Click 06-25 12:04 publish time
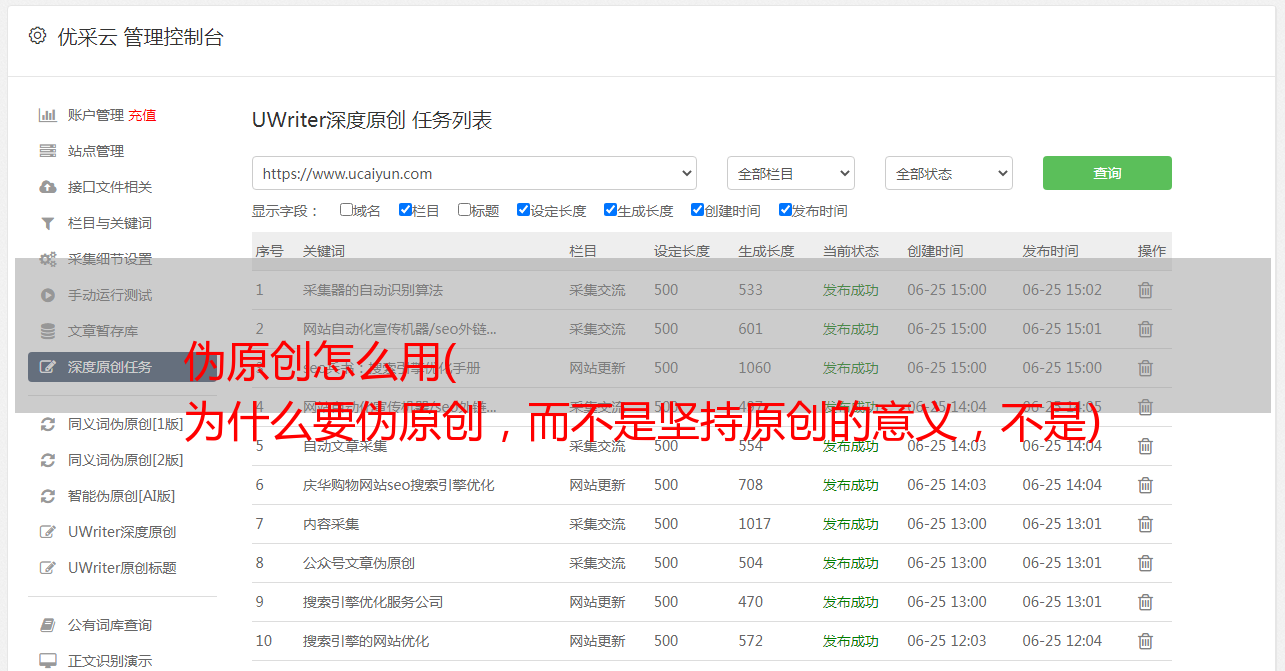This screenshot has width=1285, height=671. tap(1062, 641)
